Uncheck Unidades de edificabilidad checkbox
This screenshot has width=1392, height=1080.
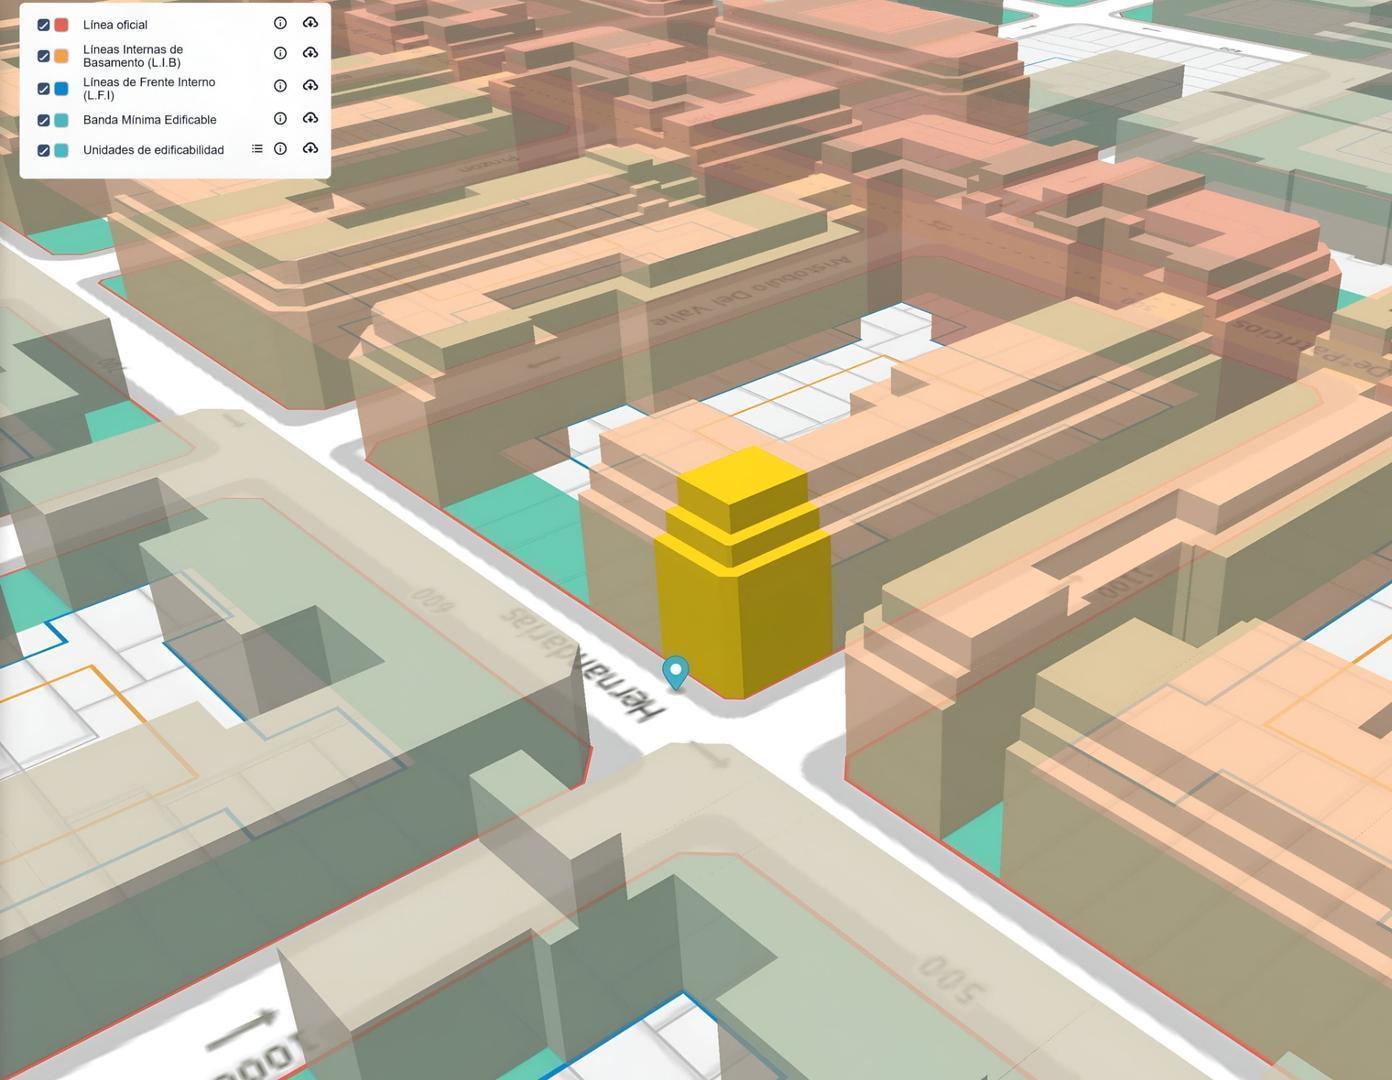[43, 151]
